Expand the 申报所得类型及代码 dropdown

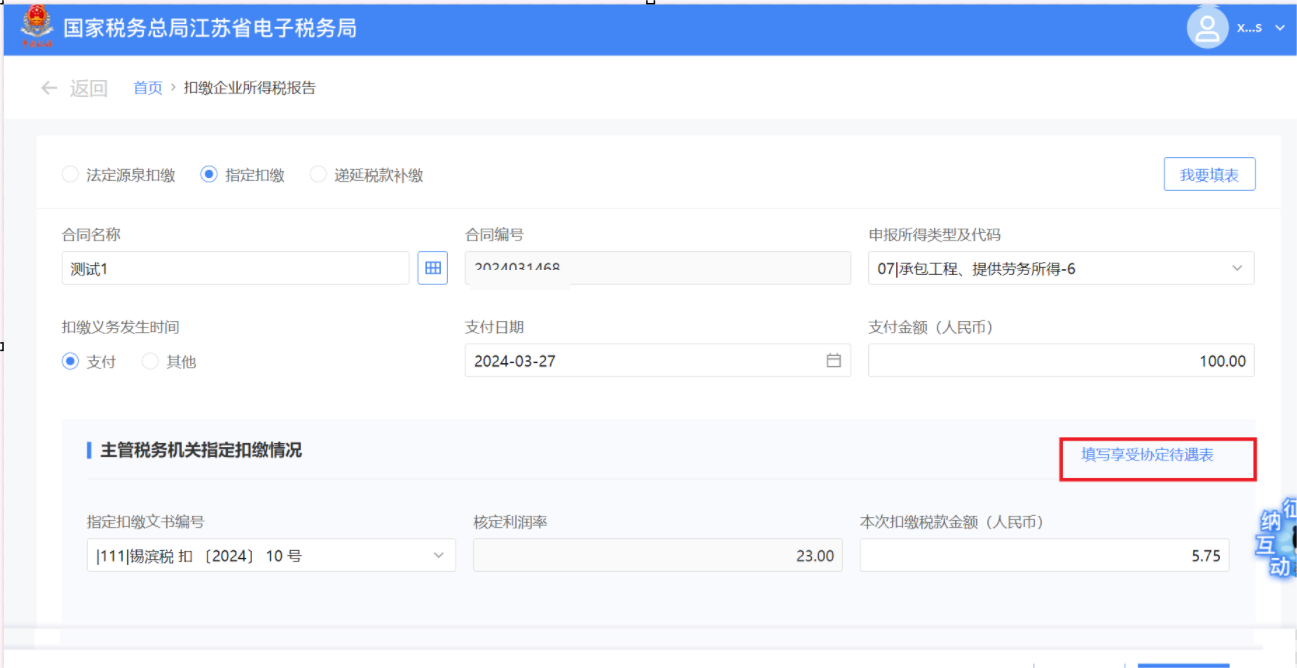point(1236,268)
